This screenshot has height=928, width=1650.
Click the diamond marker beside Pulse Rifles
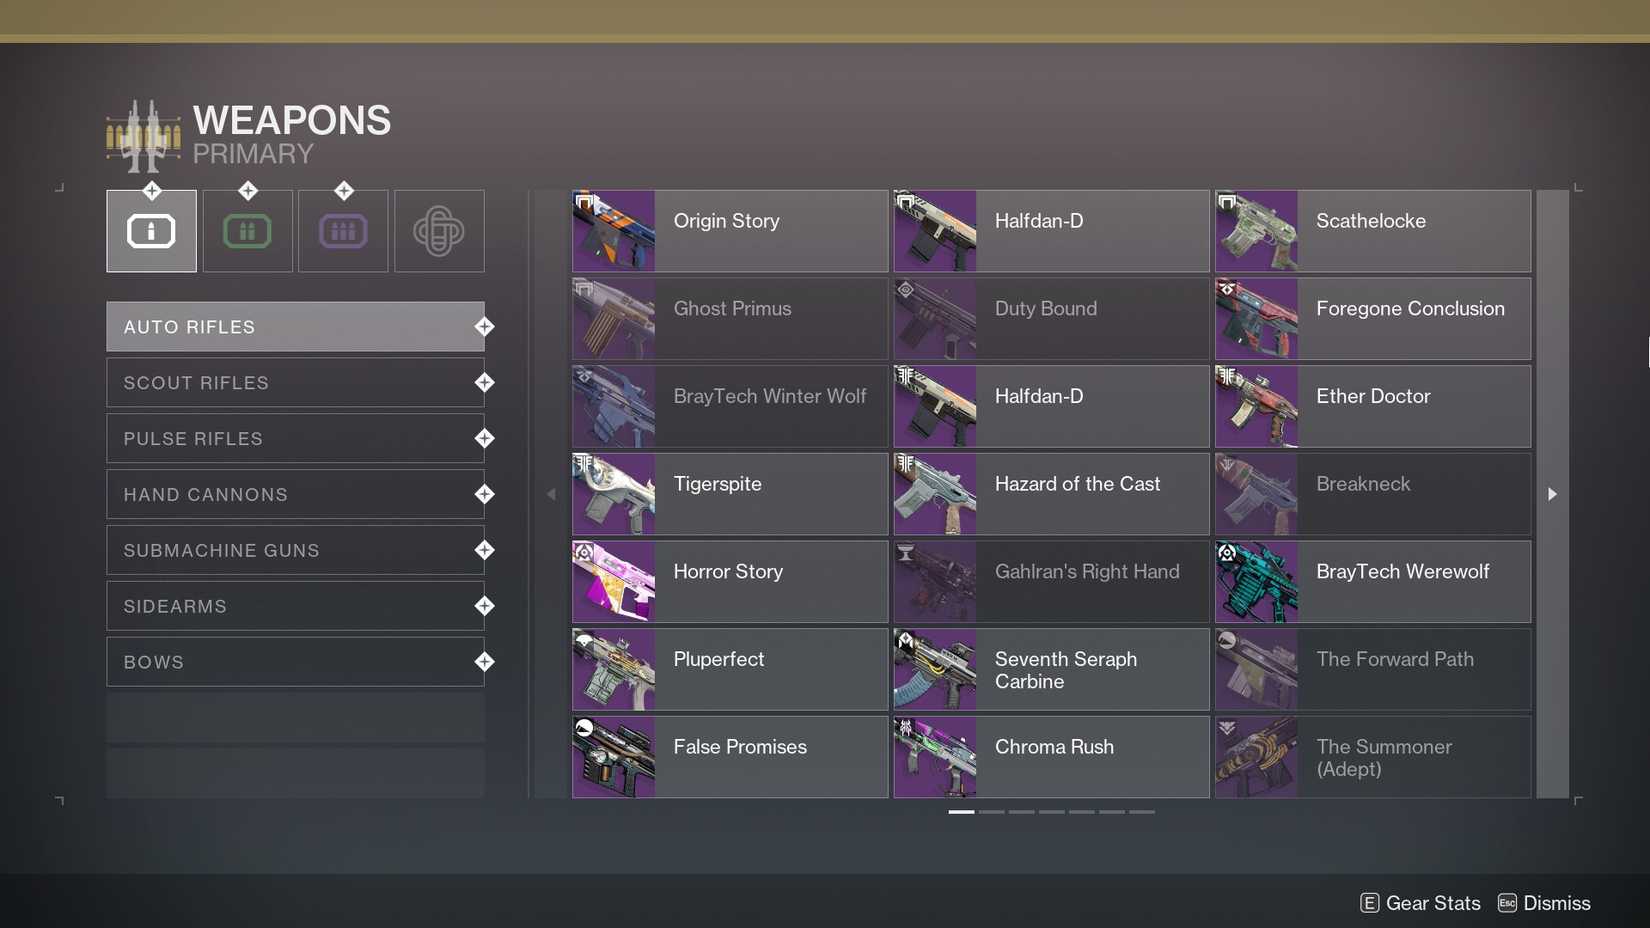(485, 439)
